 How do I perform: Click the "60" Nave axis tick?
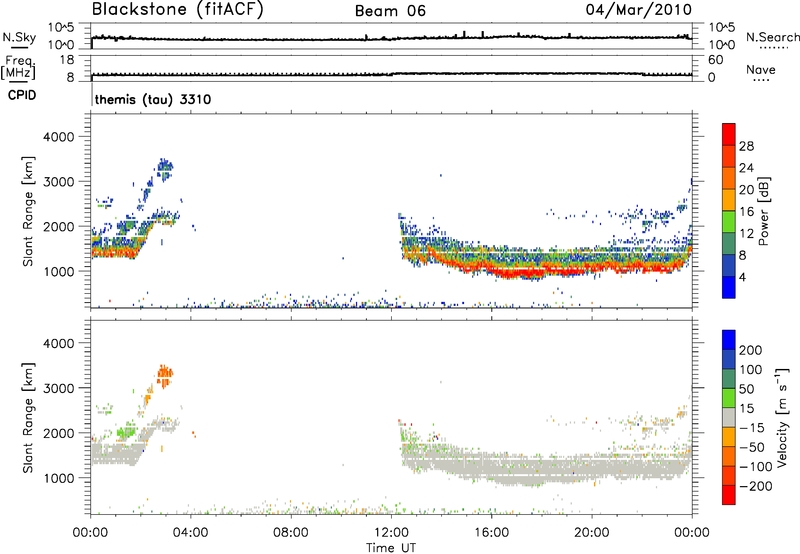coord(715,60)
